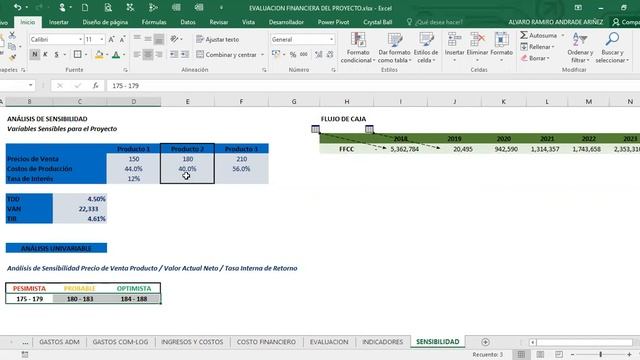Apply the yellow fill color bucket
The width and height of the screenshot is (640, 360).
pyautogui.click(x=99, y=54)
